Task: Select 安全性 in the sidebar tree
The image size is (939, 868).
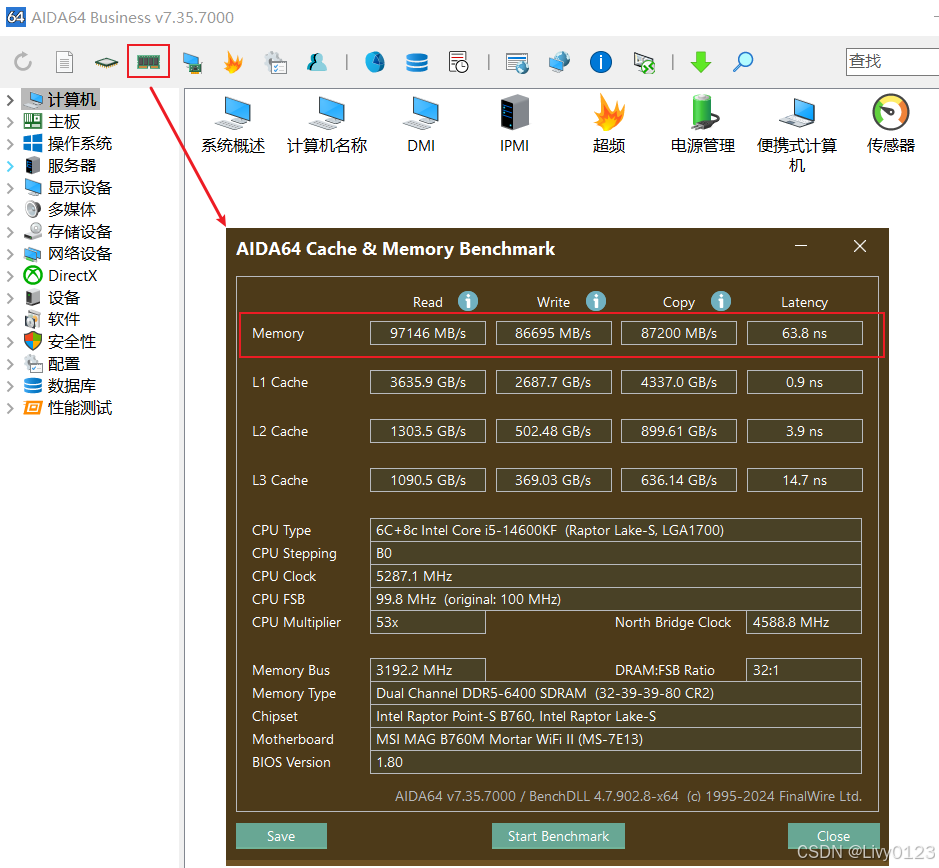Action: pyautogui.click(x=71, y=341)
